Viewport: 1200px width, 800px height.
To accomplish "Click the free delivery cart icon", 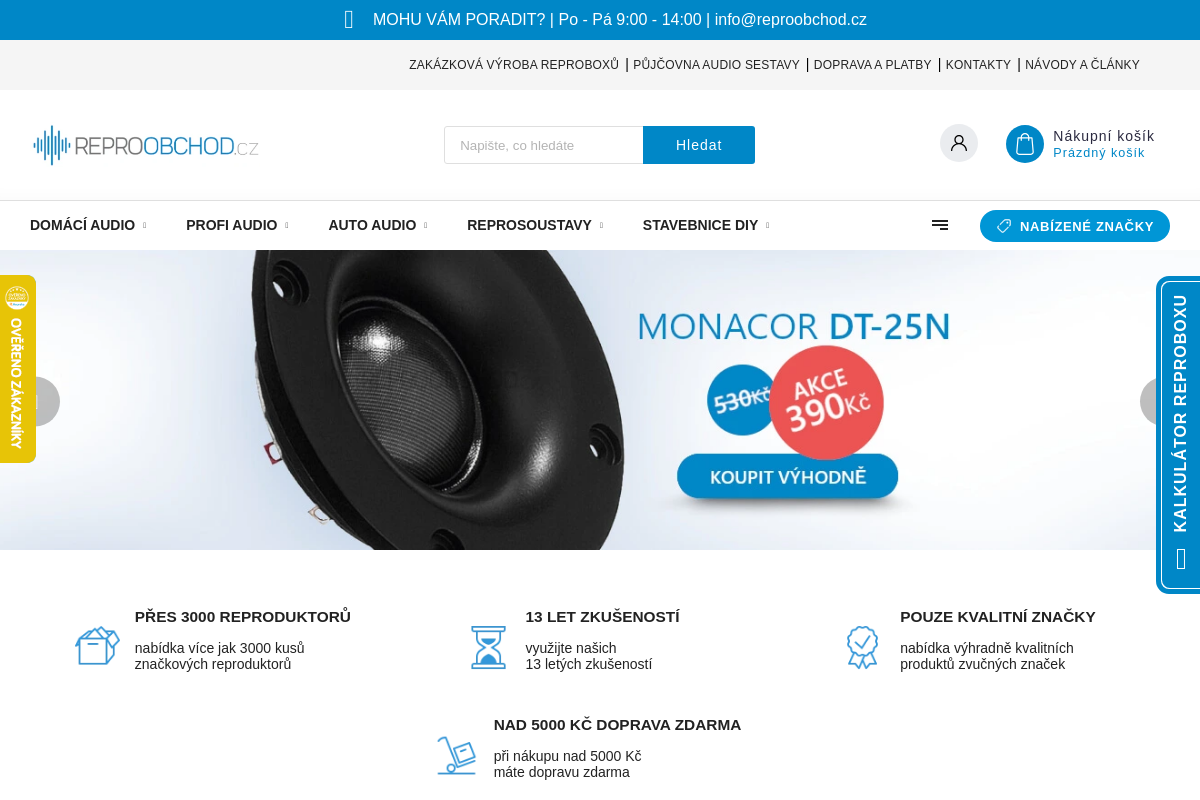I will coord(456,755).
